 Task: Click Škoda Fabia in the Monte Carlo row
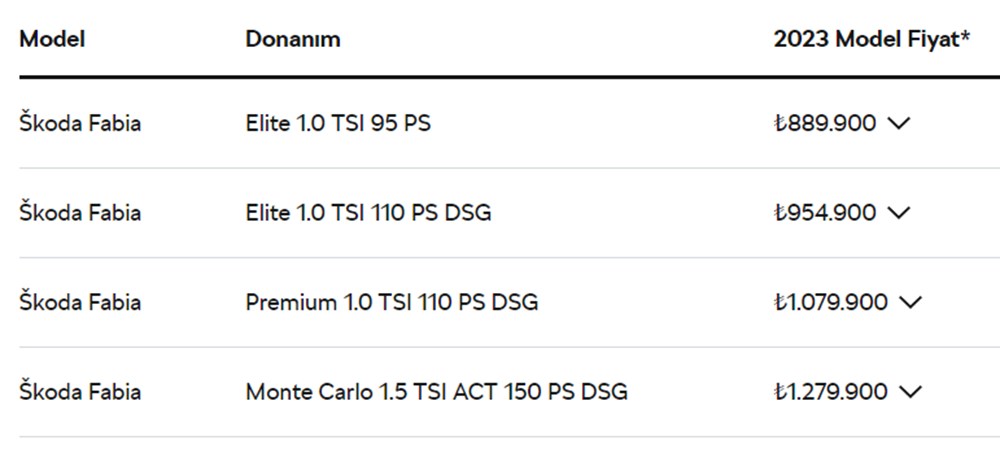80,392
